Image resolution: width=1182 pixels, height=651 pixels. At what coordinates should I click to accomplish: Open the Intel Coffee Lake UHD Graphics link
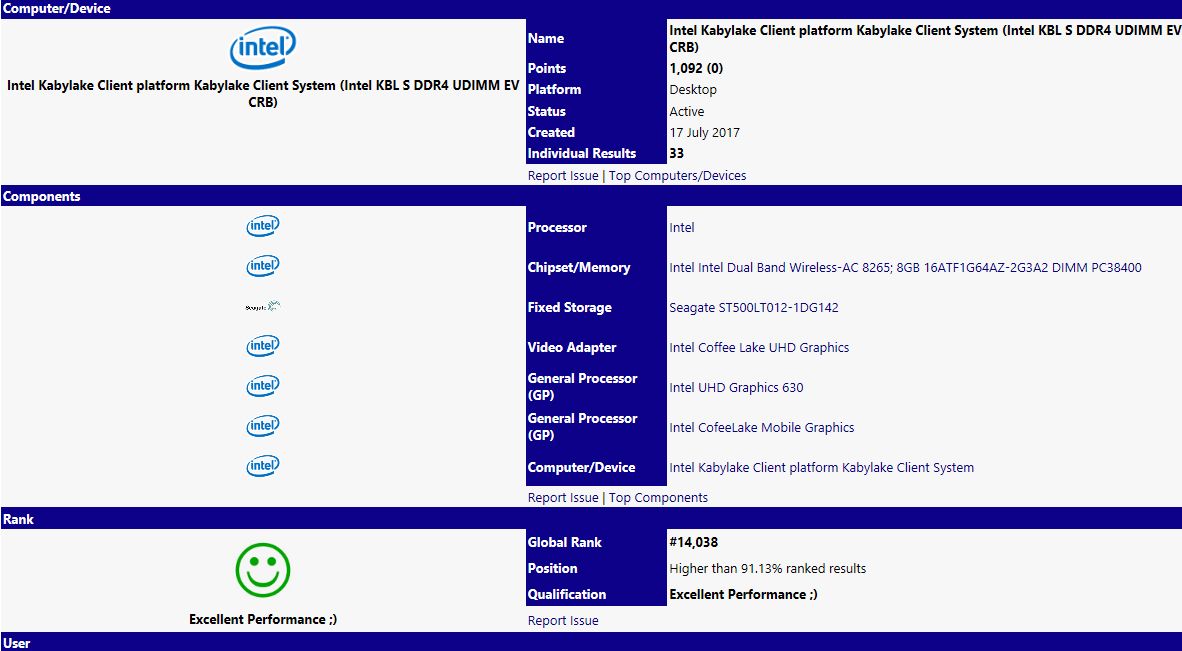click(x=758, y=347)
